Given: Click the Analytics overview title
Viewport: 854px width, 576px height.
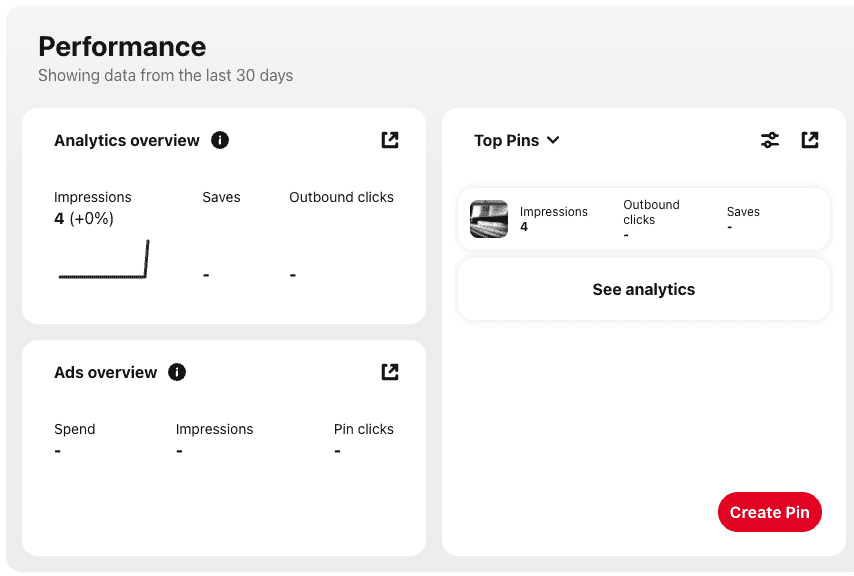Looking at the screenshot, I should [126, 140].
